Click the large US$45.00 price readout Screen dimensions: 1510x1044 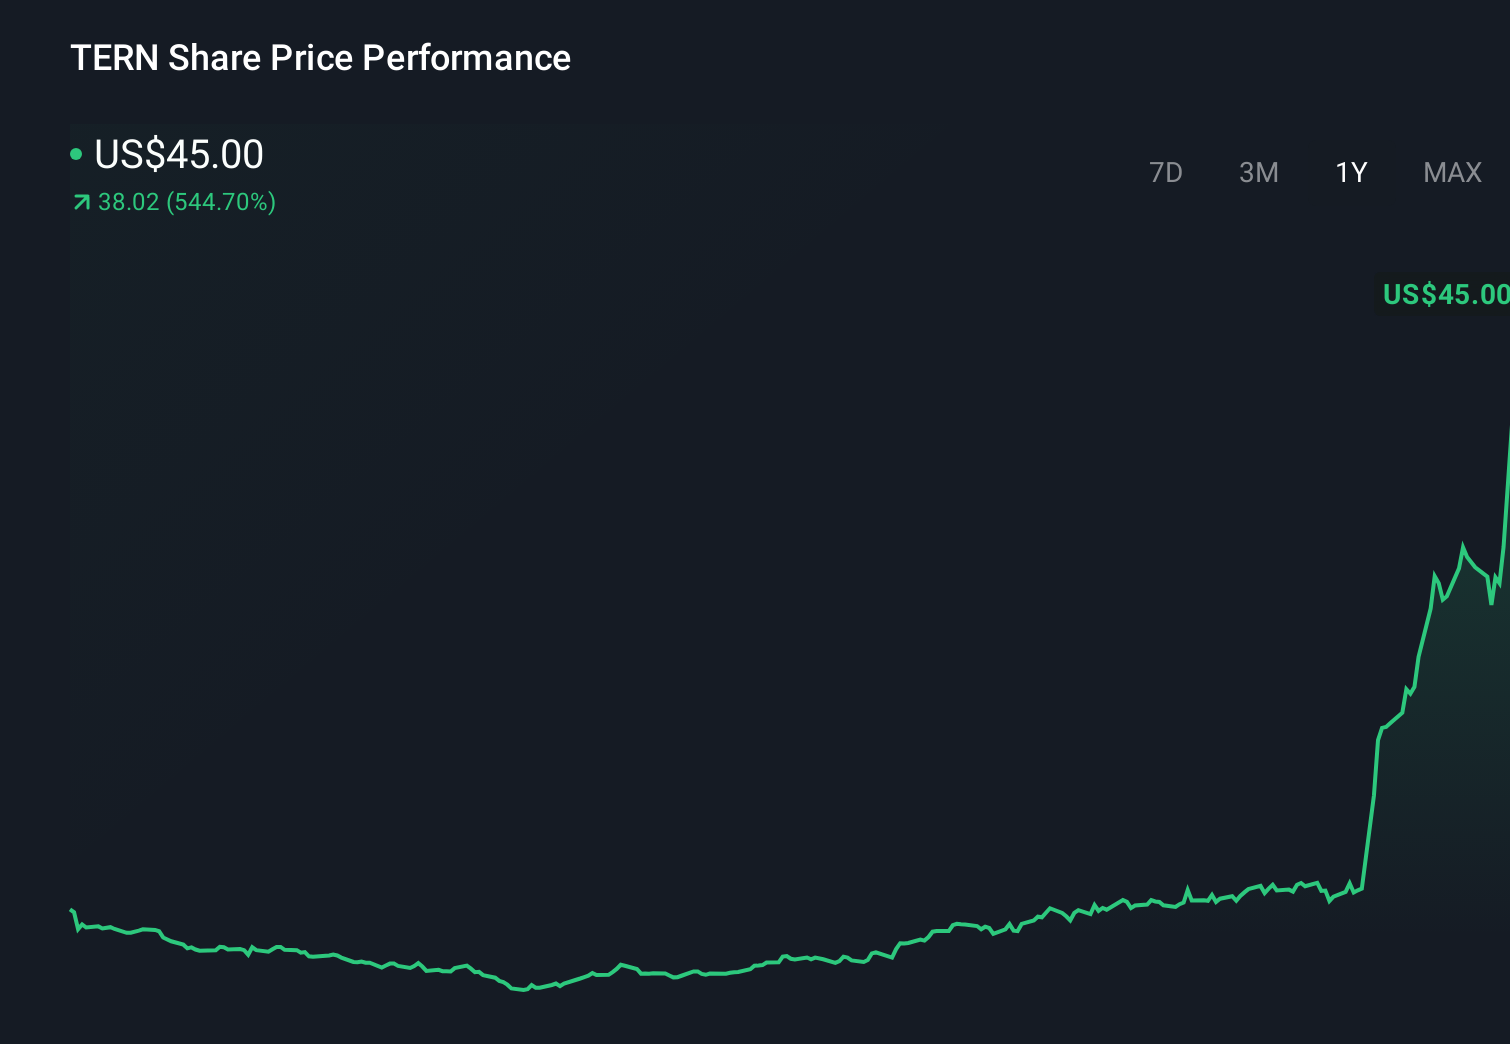pyautogui.click(x=178, y=154)
